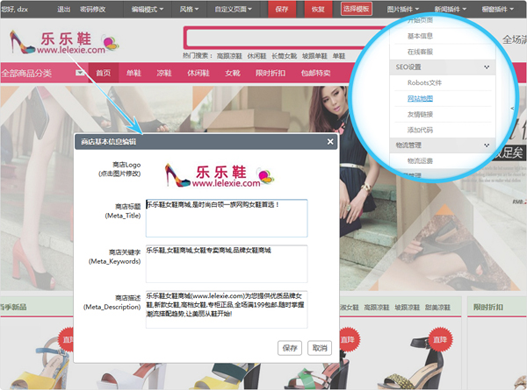Click Robots文件 menu item
This screenshot has height=390, width=527.
(x=424, y=83)
